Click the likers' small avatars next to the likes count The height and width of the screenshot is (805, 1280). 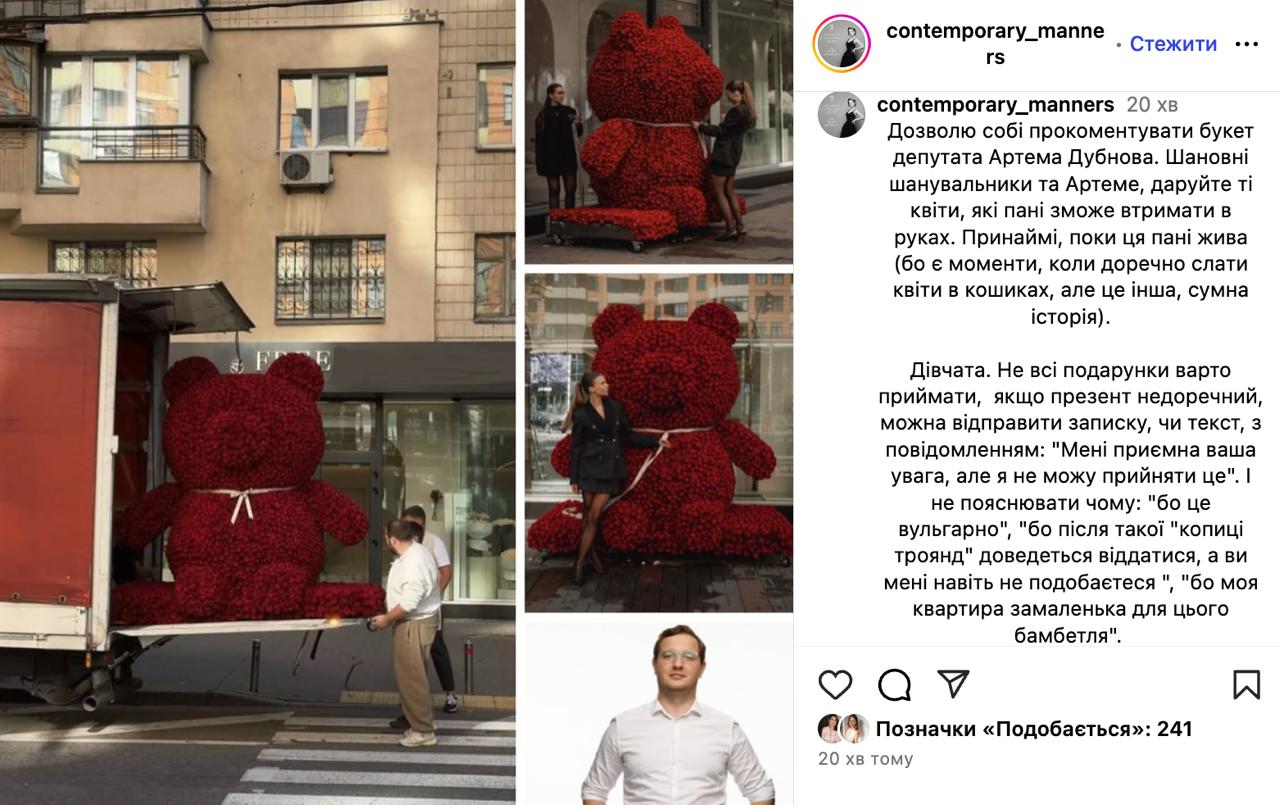pos(843,729)
